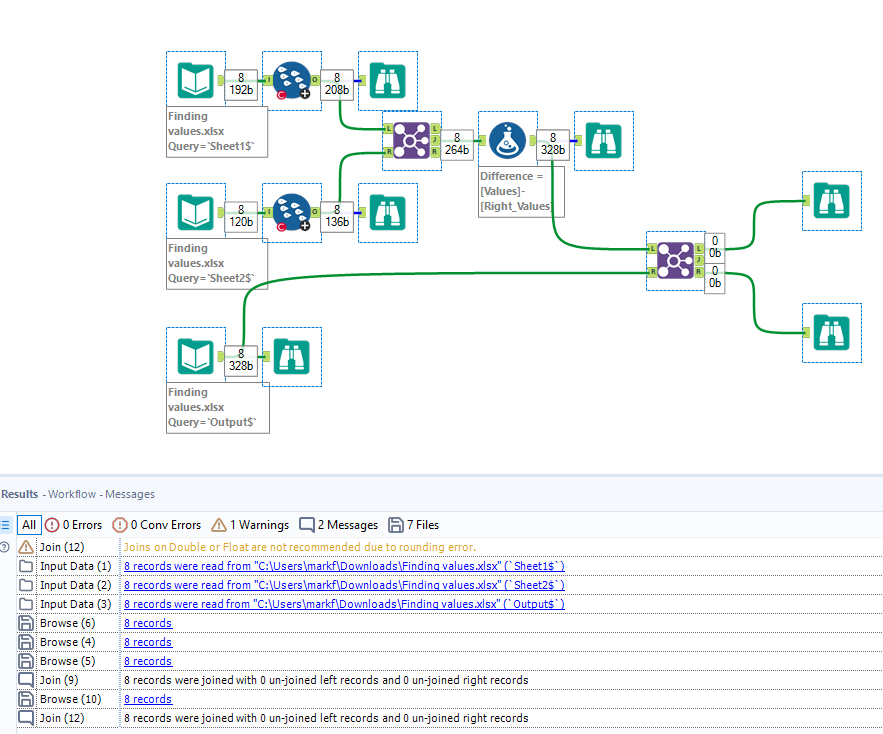Open Browse tool on second Join R output
883x734 pixels.
(831, 332)
